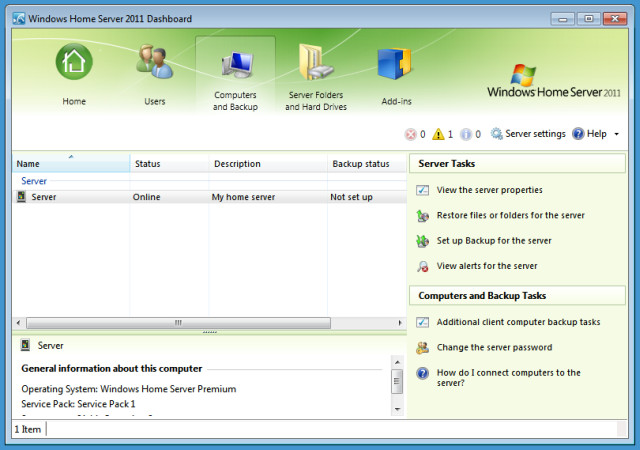The width and height of the screenshot is (640, 450).
Task: Click the critical alerts red icon
Action: (410, 134)
